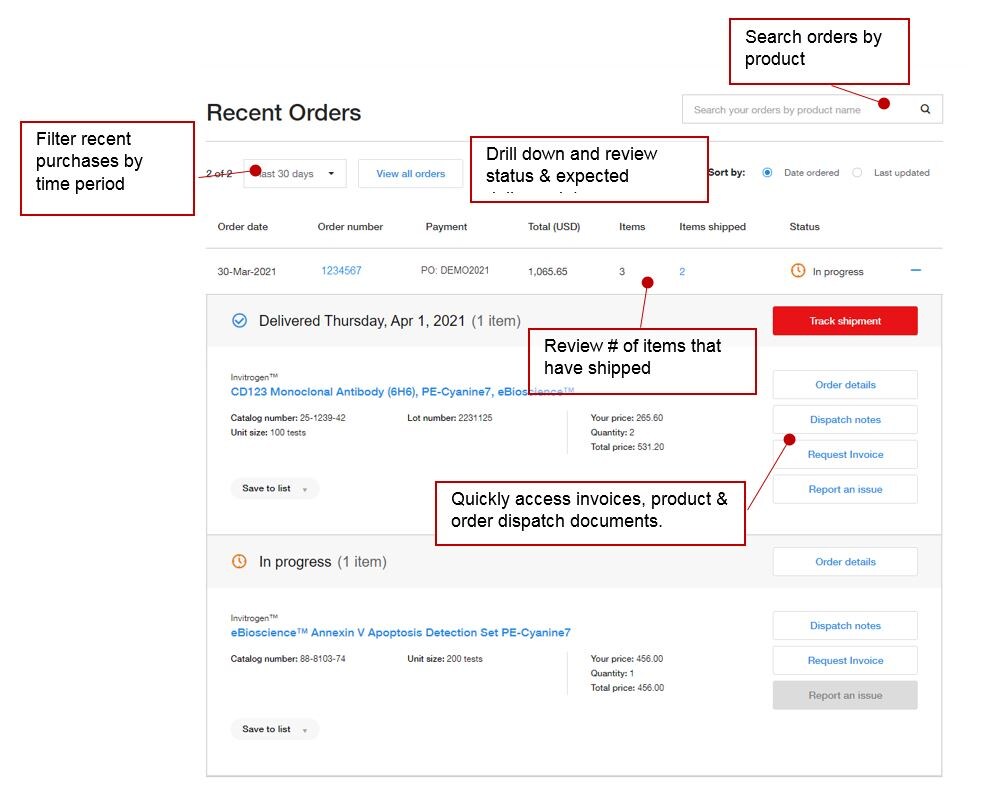Expand Save to list for CD123 Antibody
Image resolution: width=982 pixels, height=793 pixels.
274,489
